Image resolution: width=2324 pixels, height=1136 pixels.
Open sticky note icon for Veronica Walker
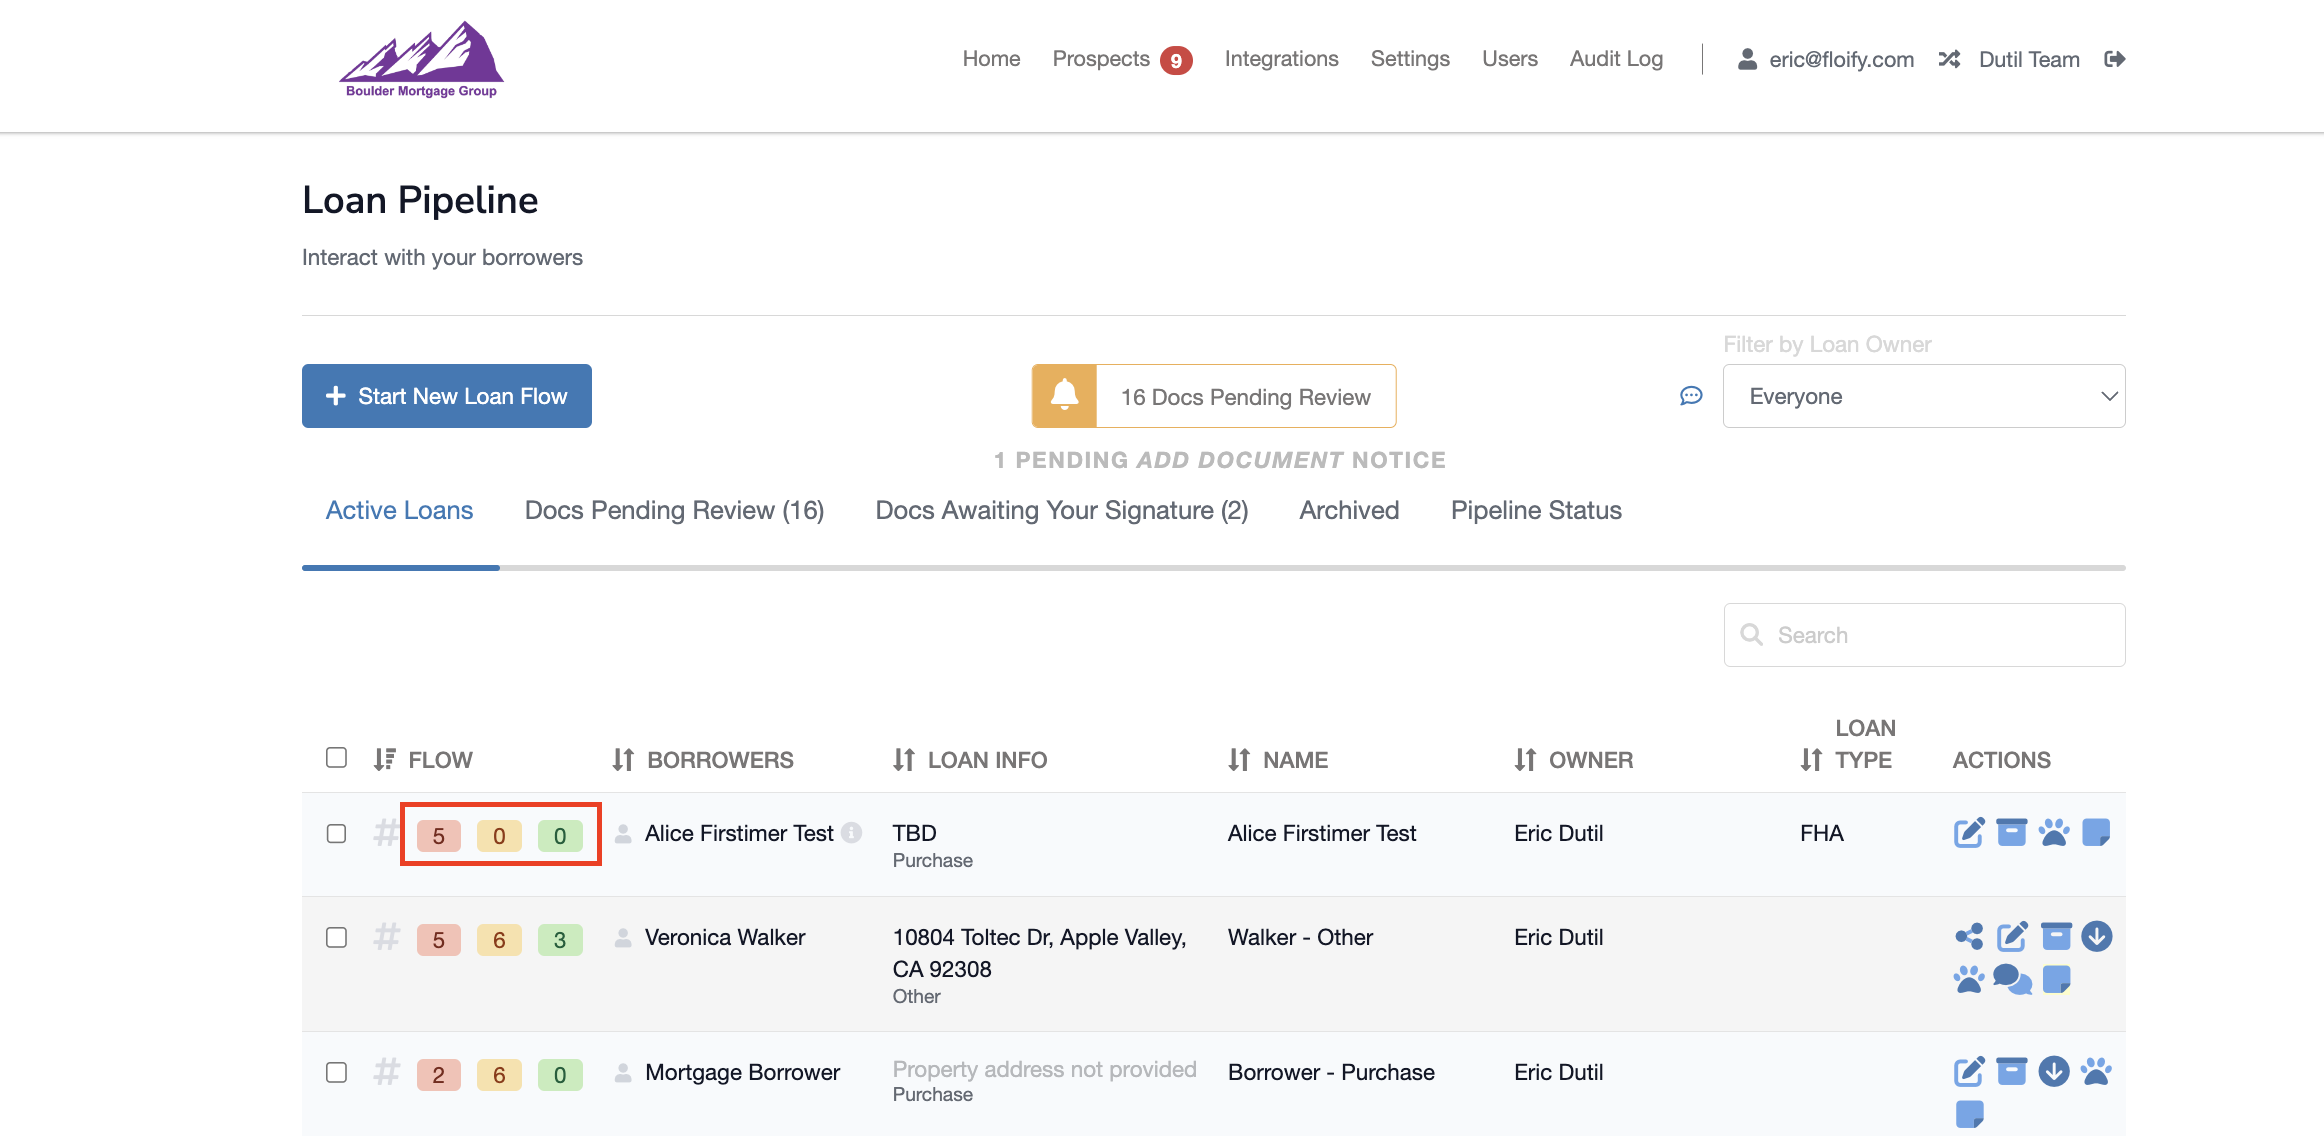click(x=2056, y=979)
